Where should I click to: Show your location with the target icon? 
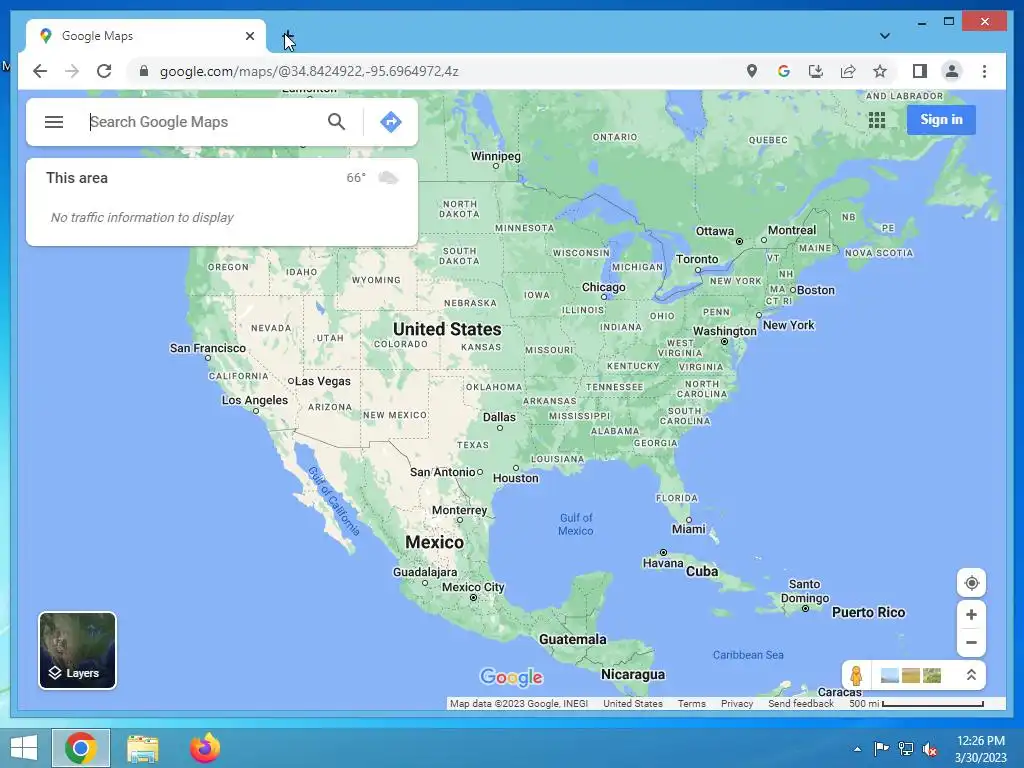pos(971,583)
